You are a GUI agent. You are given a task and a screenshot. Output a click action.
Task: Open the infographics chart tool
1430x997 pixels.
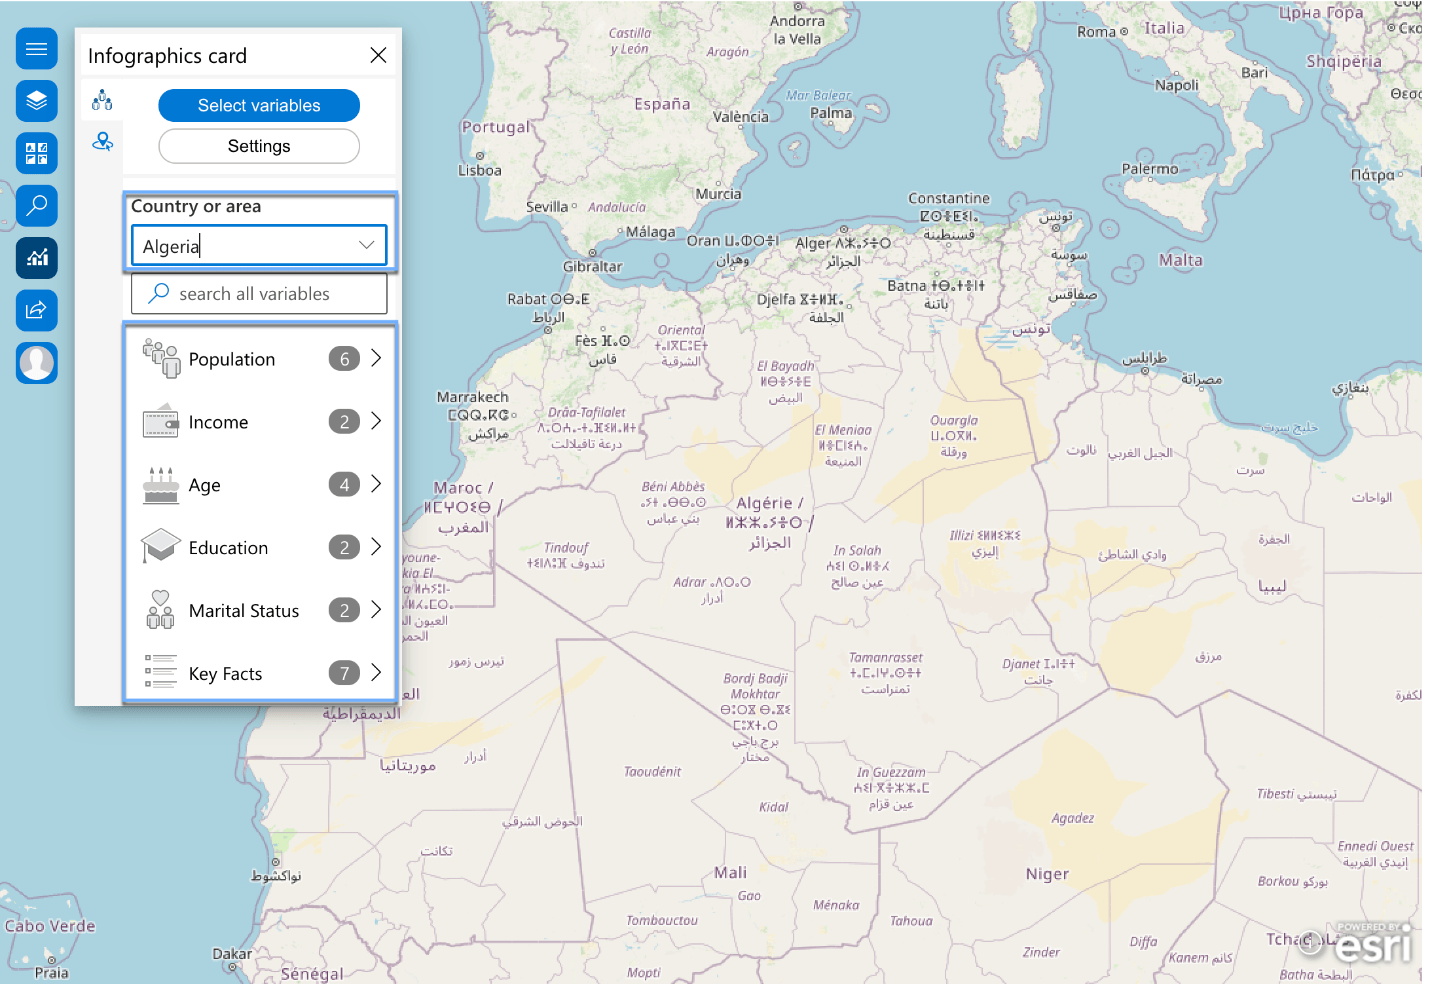[37, 258]
